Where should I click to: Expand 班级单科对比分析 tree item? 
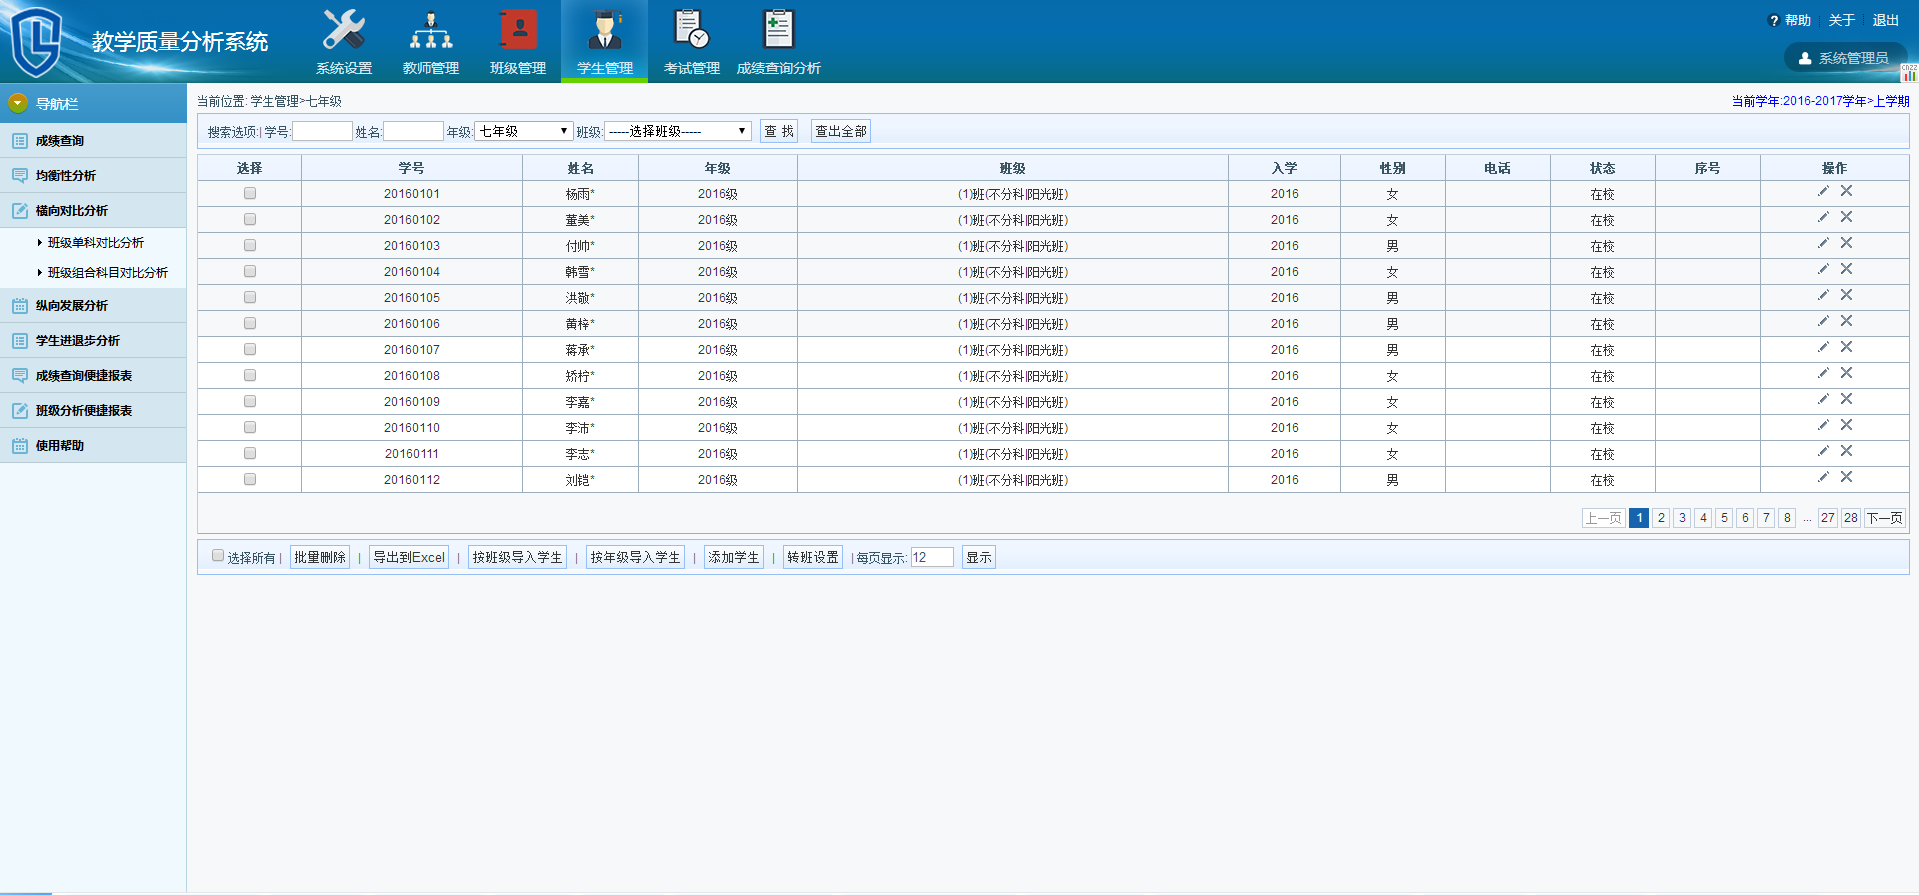(x=95, y=243)
